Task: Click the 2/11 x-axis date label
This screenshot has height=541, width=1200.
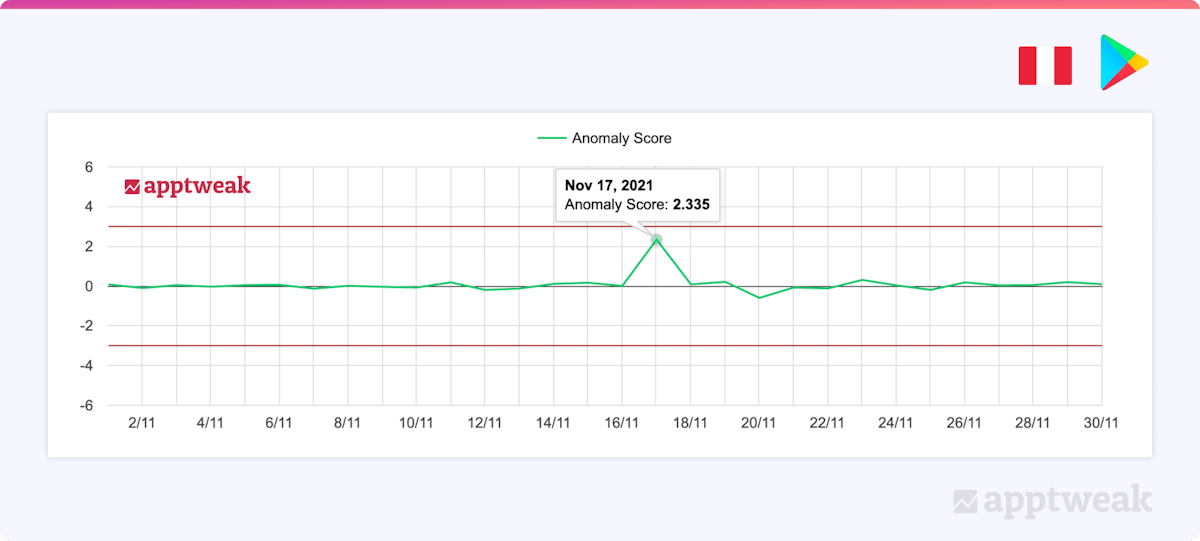Action: click(x=141, y=423)
